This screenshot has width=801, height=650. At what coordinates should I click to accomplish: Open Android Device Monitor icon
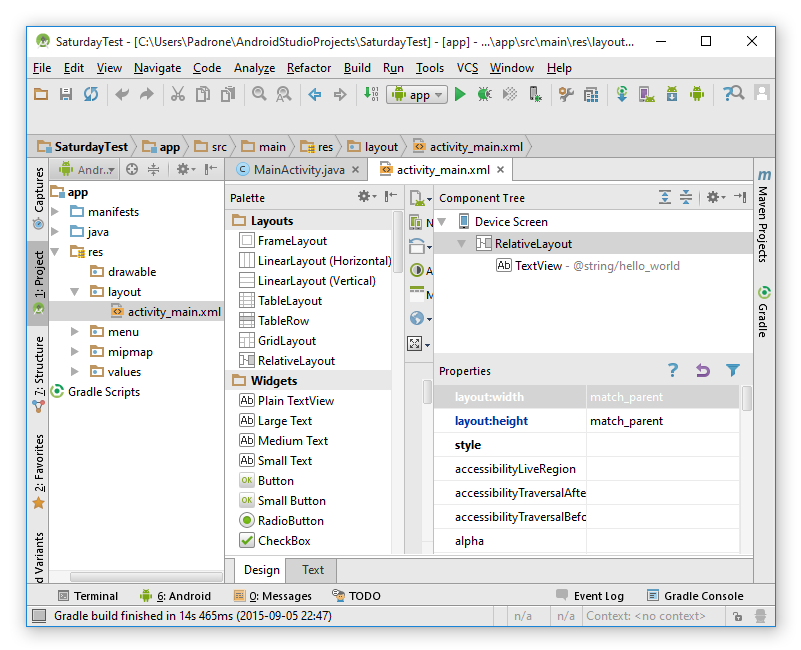pos(697,94)
